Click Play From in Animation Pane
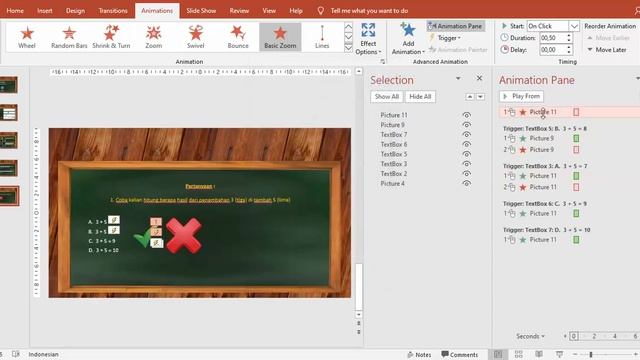 coord(521,96)
